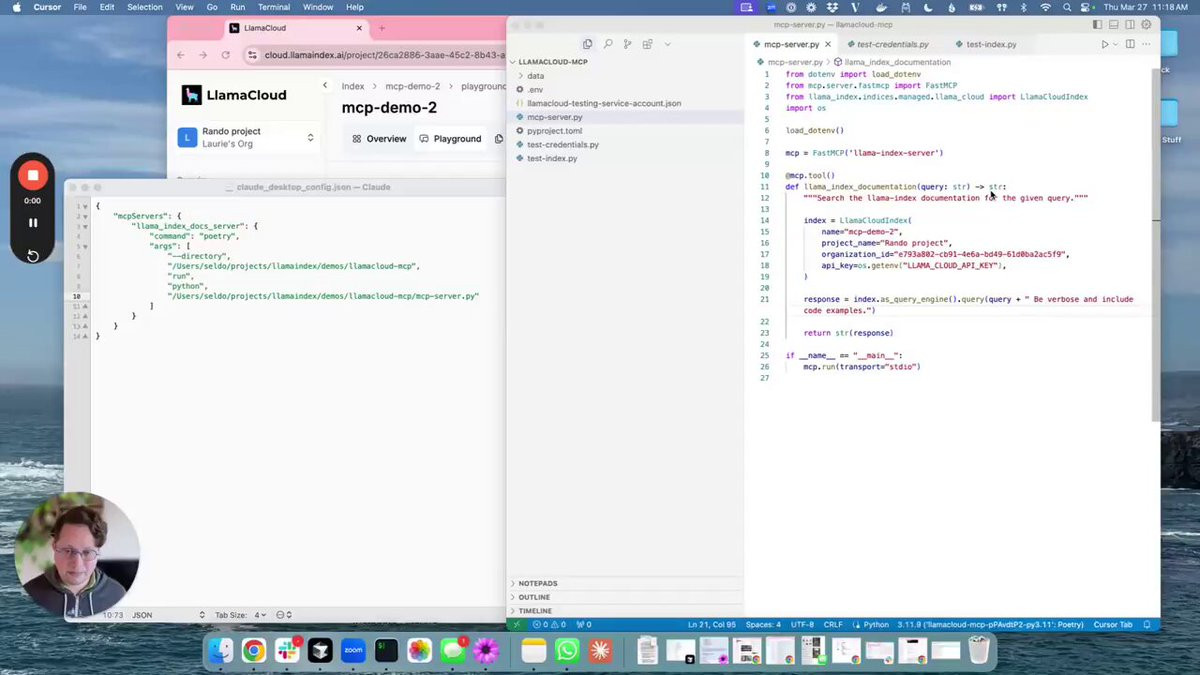Pause the screen recording
Screen dimensions: 1200x675
(32, 223)
